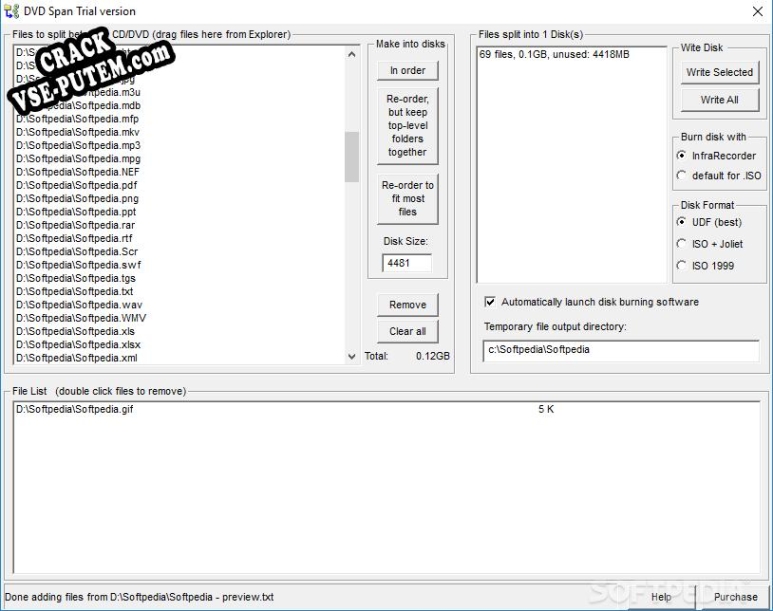Click the In order button
Viewport: 773px width, 611px height.
point(408,71)
